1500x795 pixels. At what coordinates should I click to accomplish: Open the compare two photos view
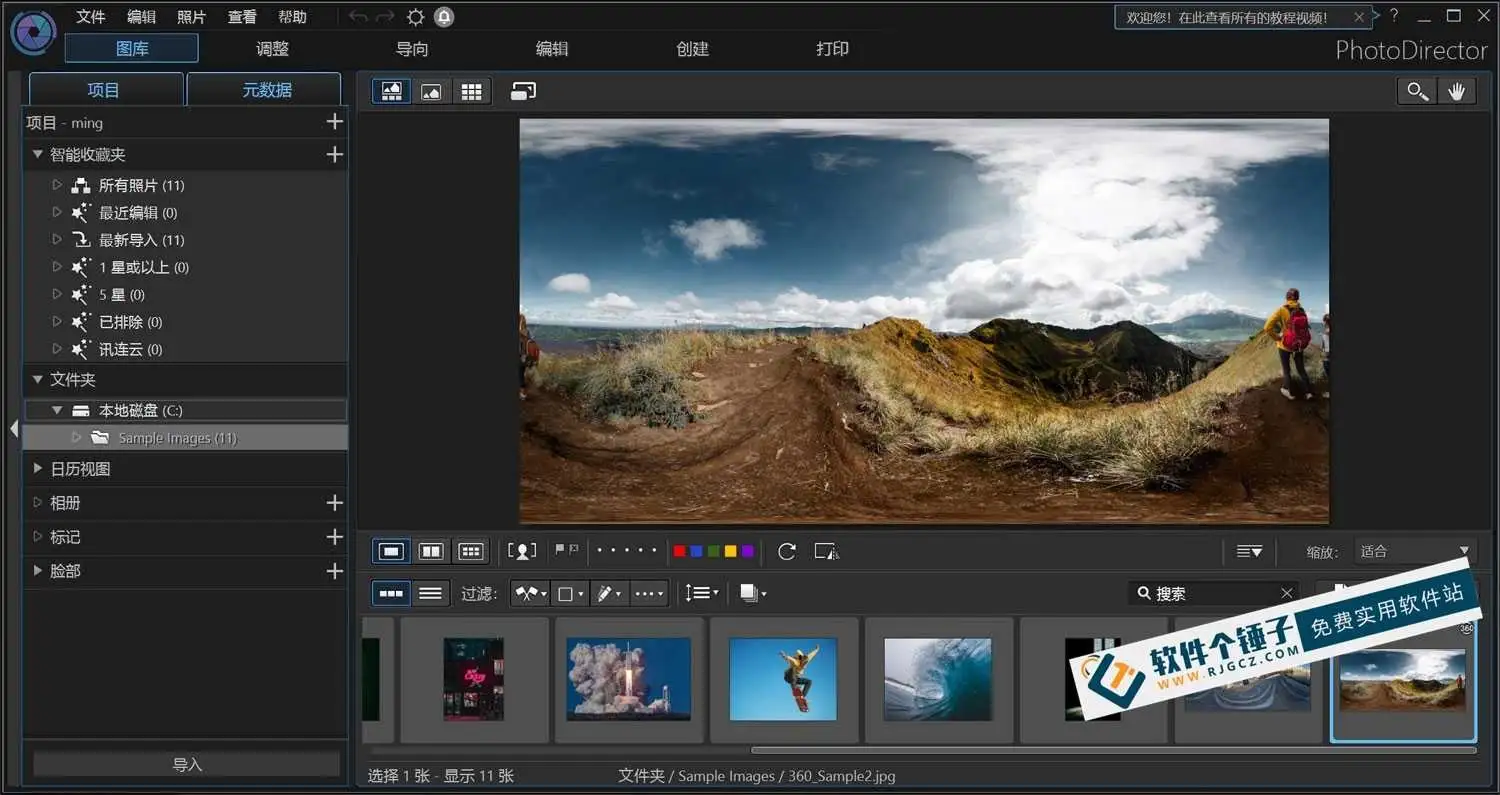coord(431,551)
